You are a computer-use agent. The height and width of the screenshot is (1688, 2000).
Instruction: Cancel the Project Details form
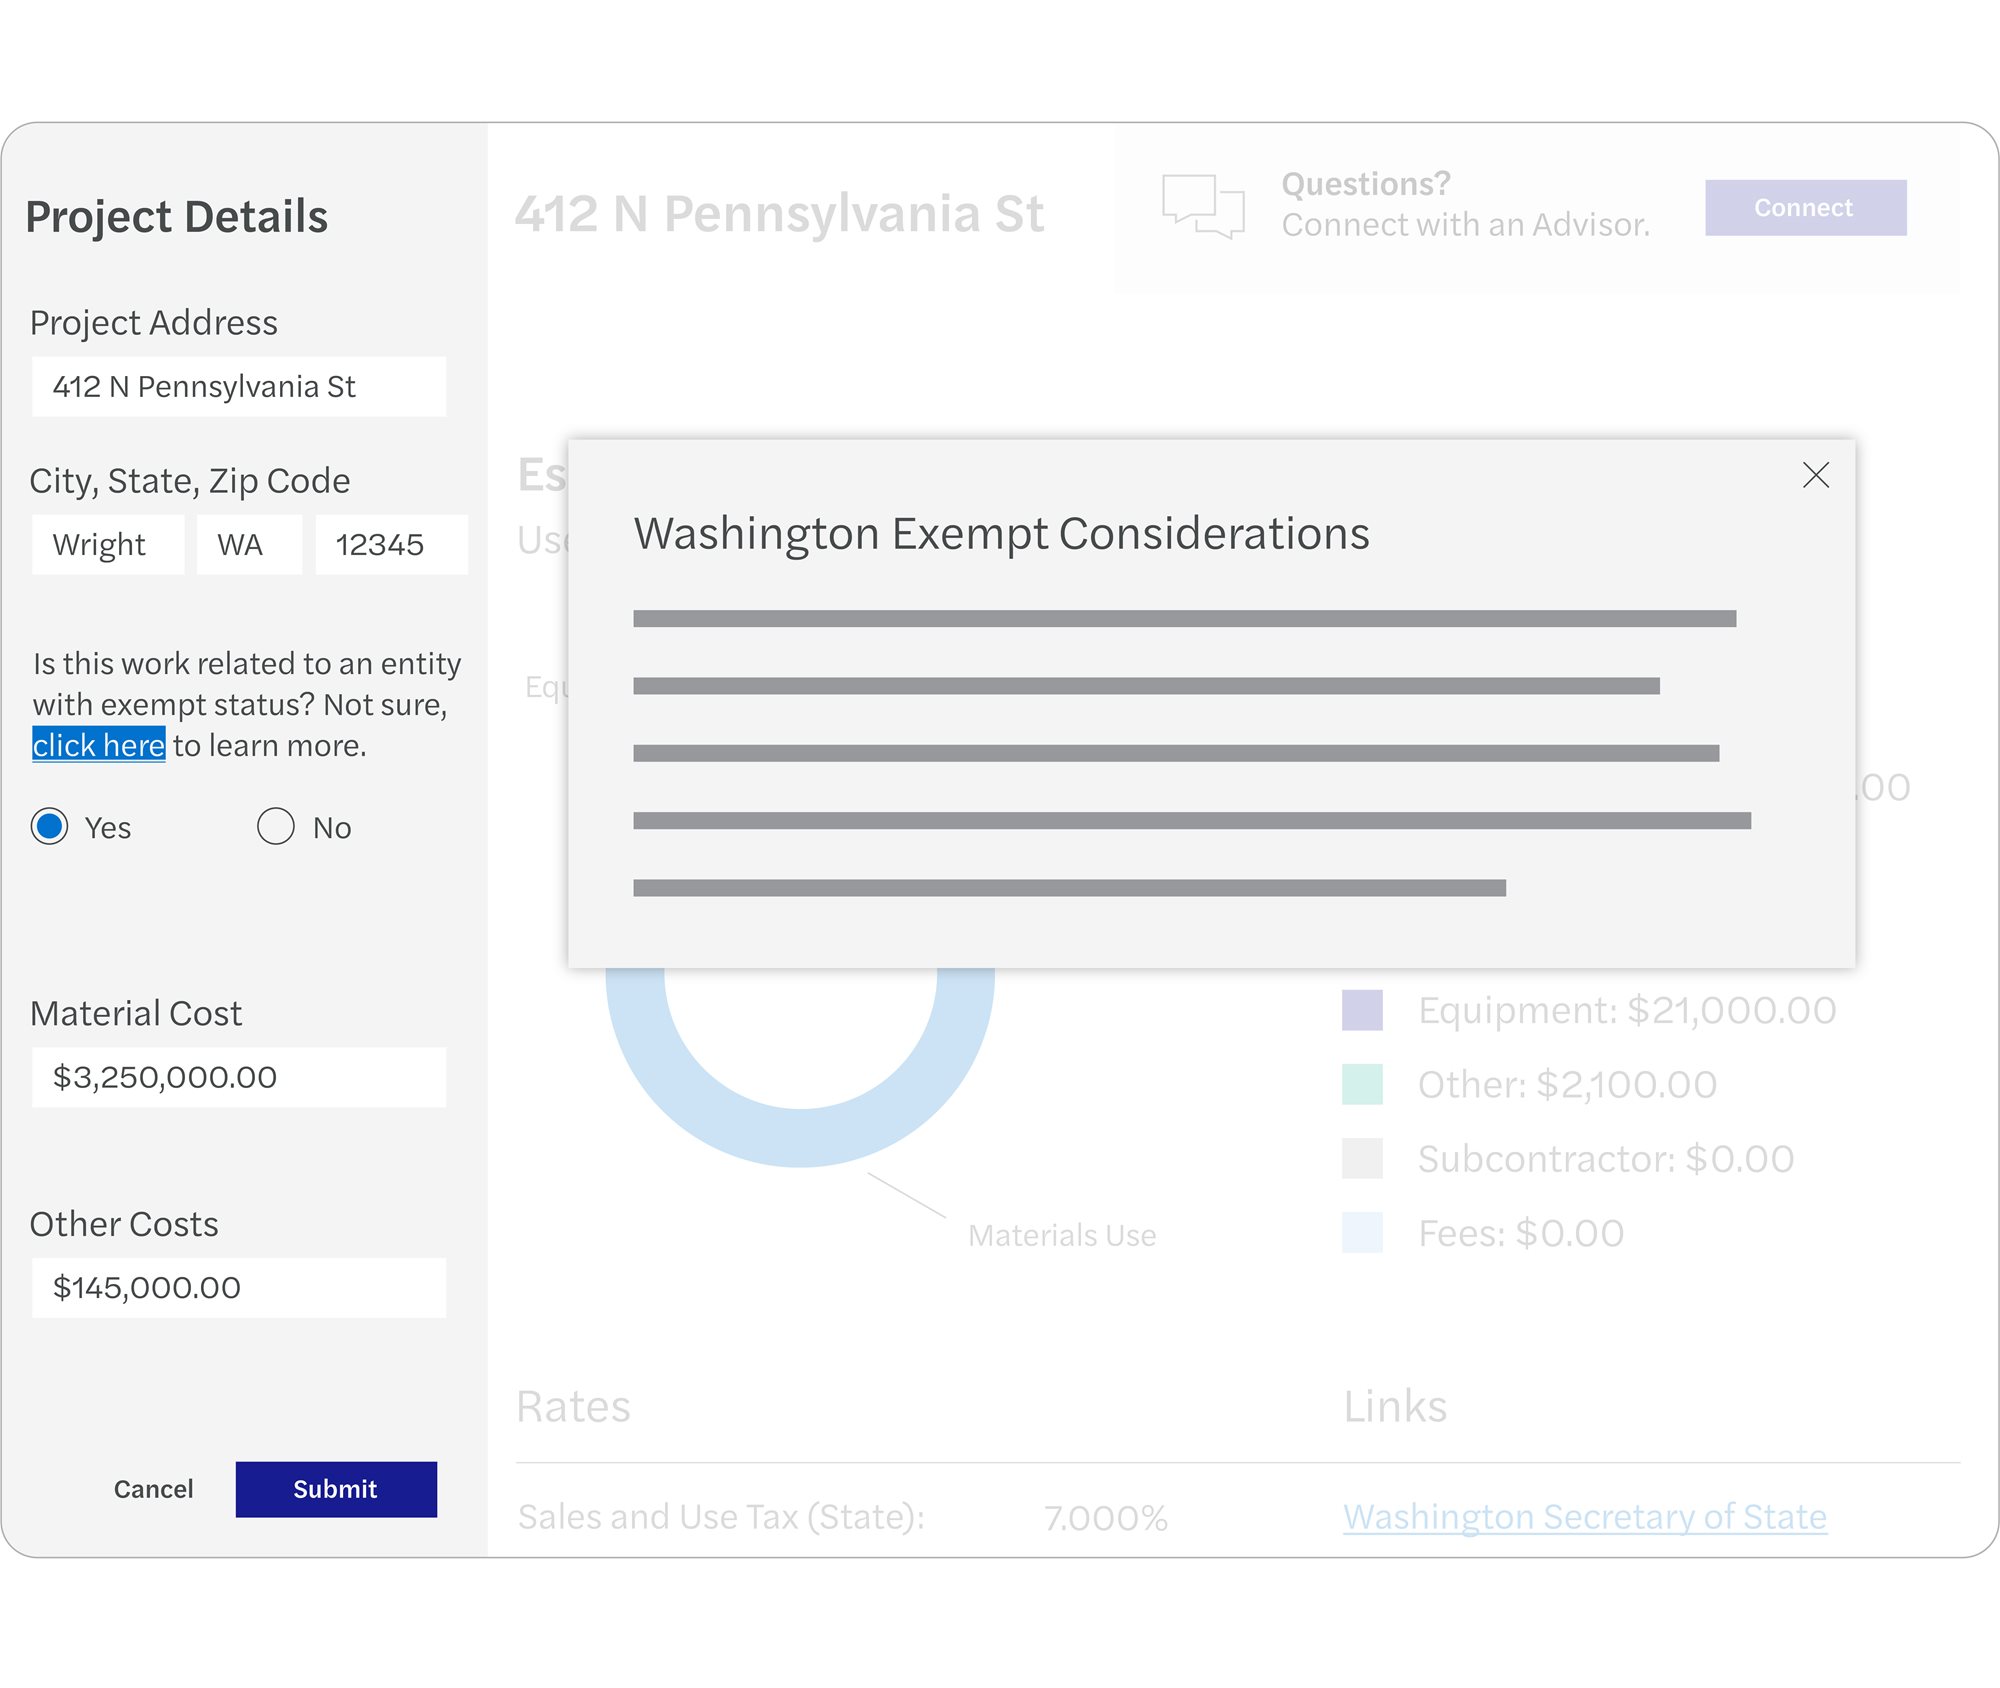[x=153, y=1489]
